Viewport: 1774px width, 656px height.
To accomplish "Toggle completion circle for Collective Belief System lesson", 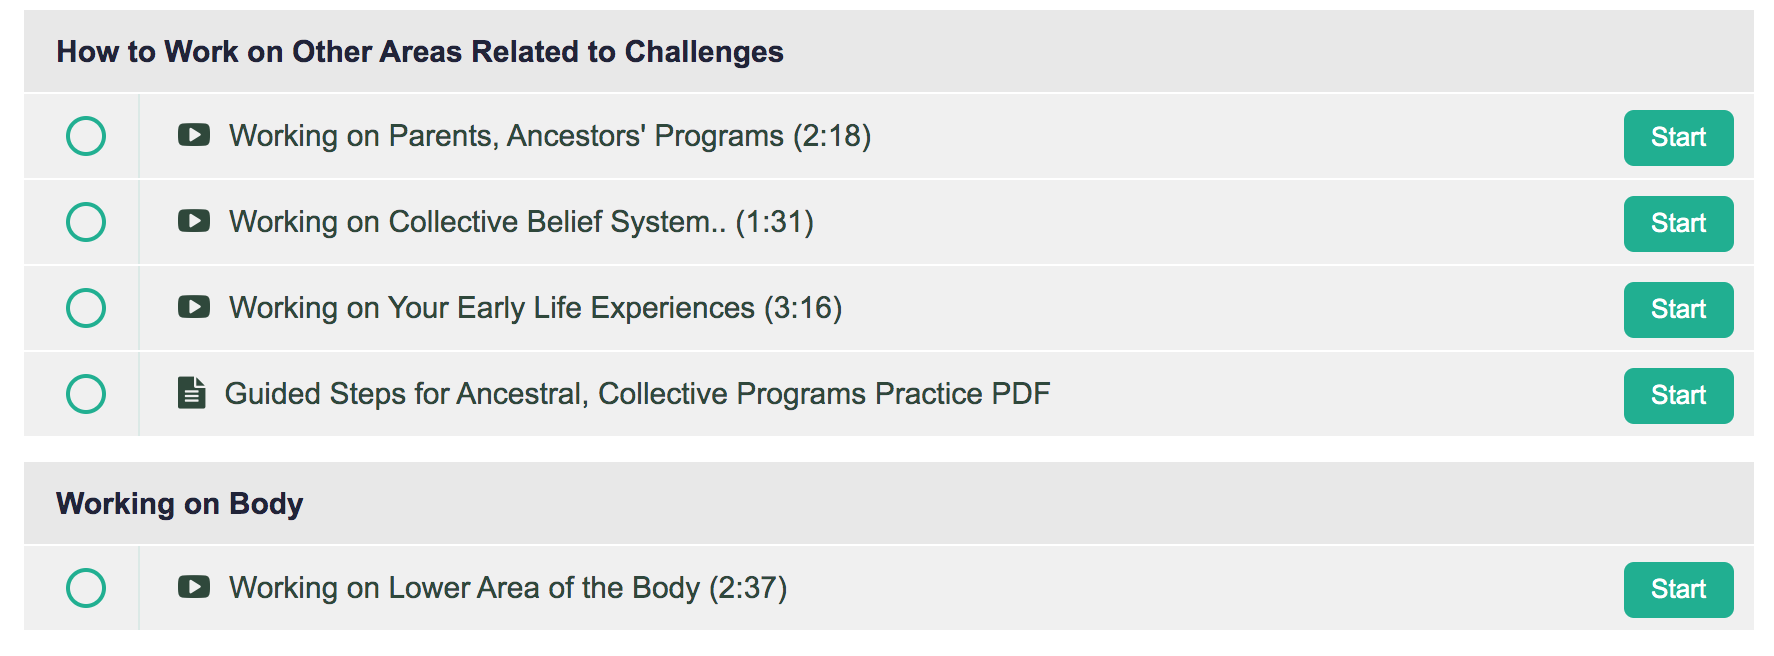I will coord(86,222).
